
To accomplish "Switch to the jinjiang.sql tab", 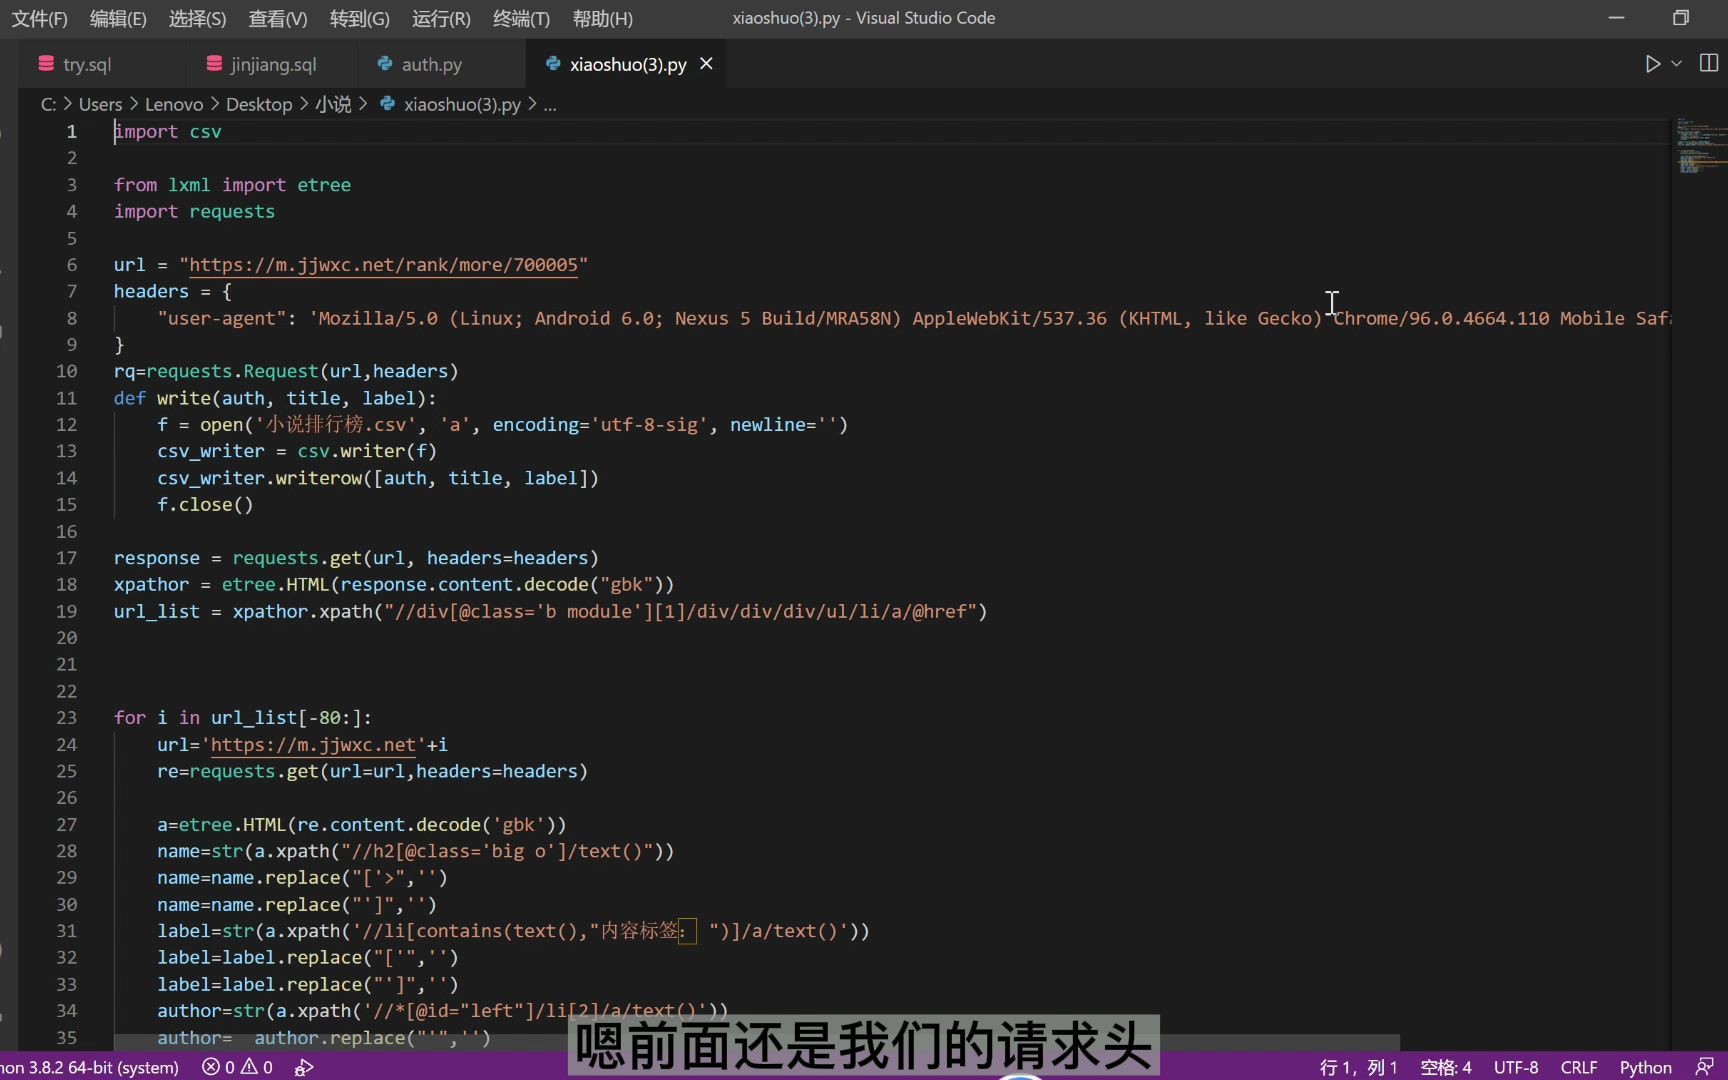I will [x=273, y=64].
